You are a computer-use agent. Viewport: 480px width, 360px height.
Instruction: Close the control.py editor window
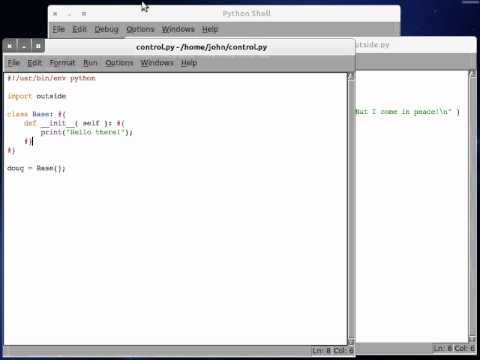[x=10, y=46]
